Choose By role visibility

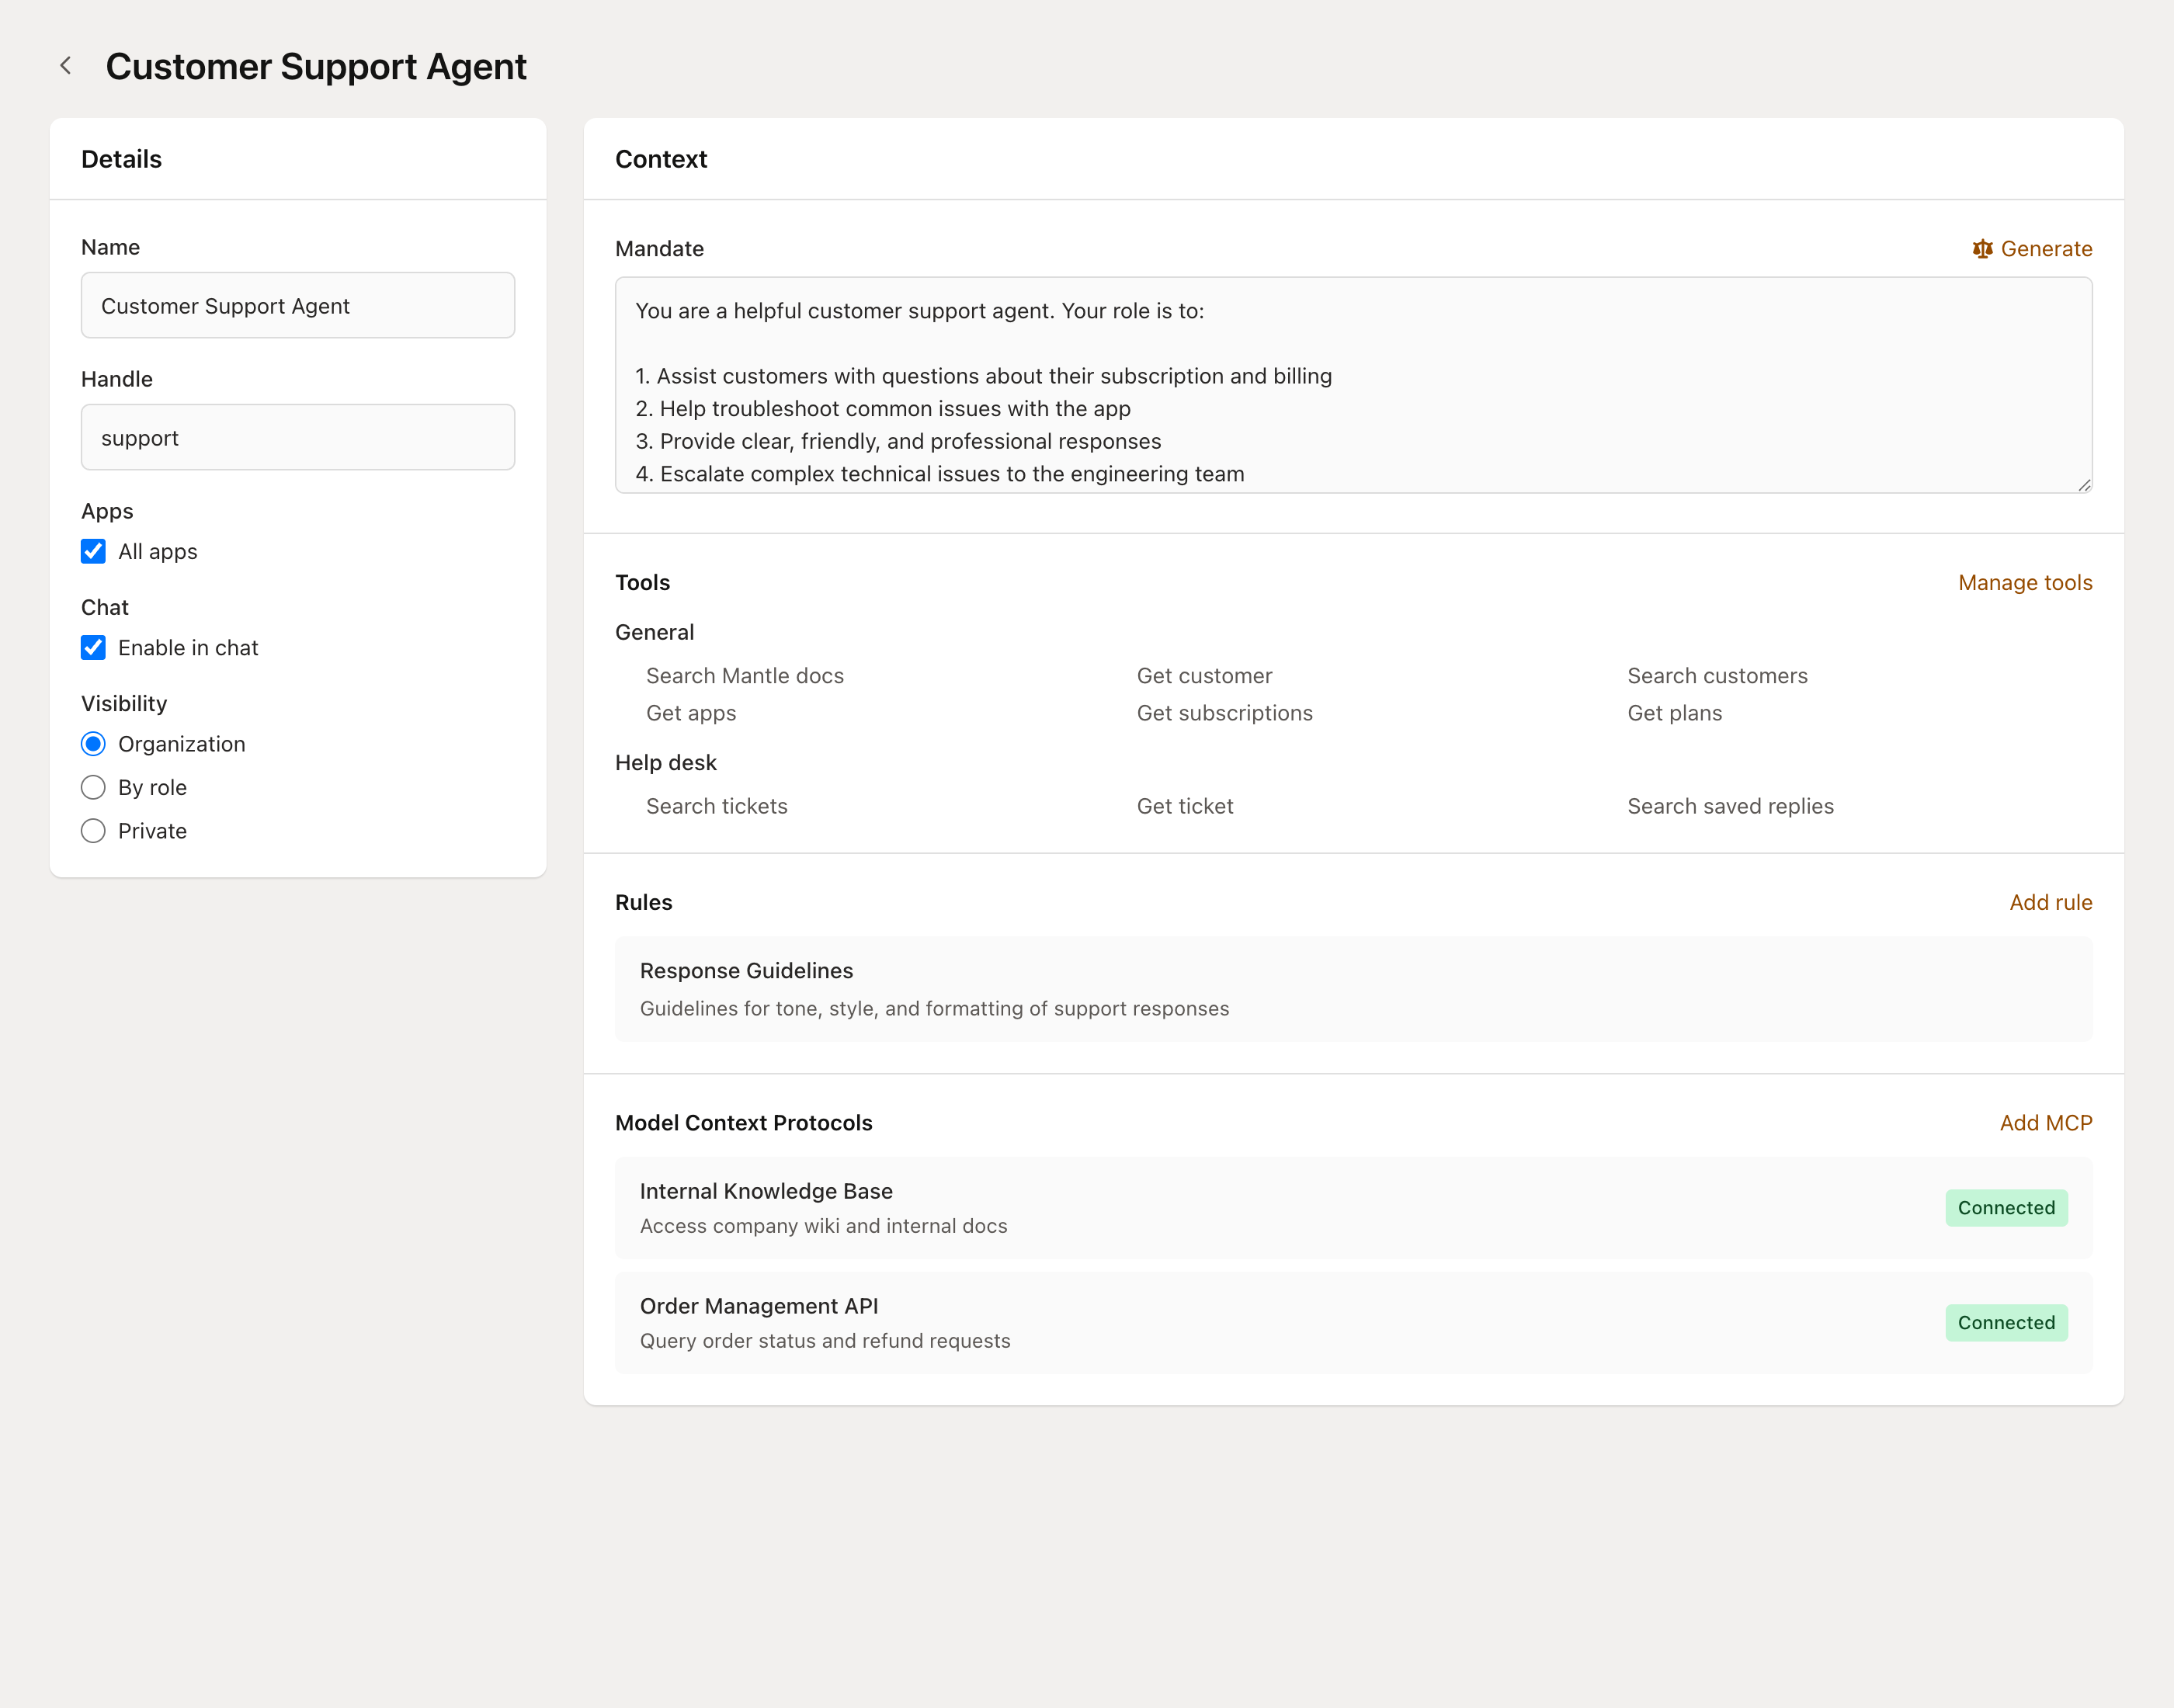93,788
